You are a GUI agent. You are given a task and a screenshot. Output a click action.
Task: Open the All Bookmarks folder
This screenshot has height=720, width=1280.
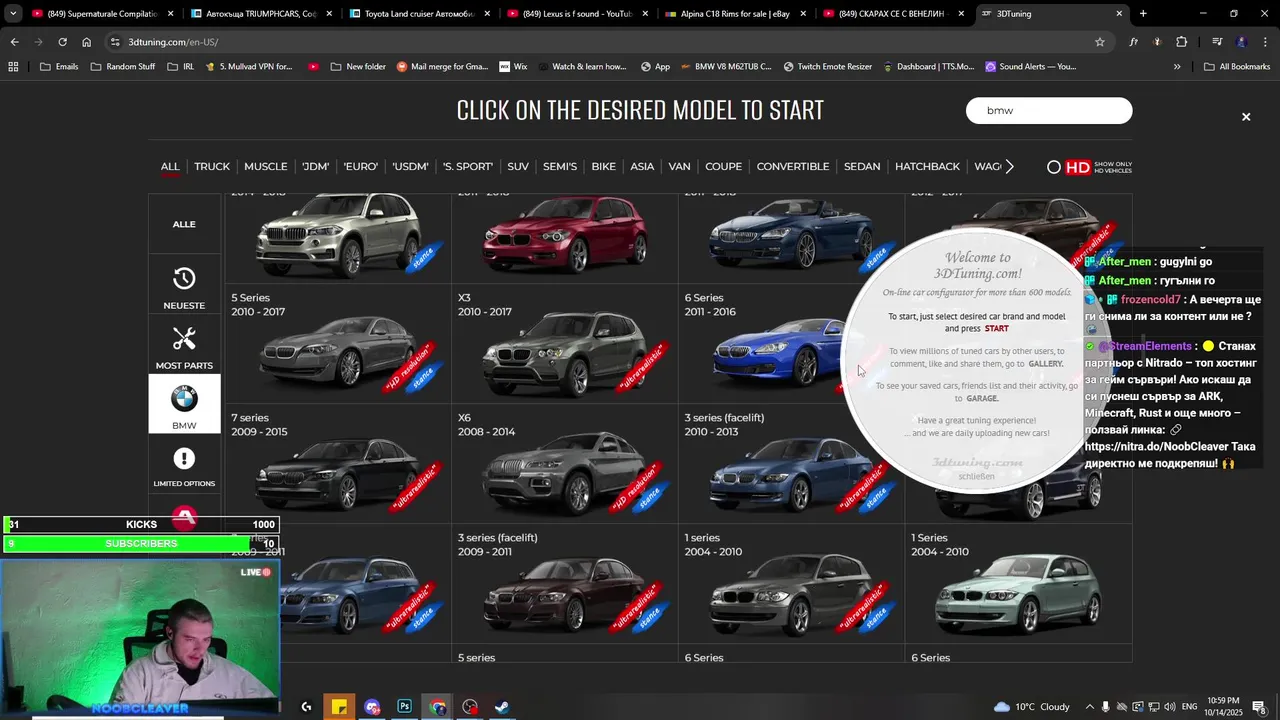pyautogui.click(x=1237, y=67)
